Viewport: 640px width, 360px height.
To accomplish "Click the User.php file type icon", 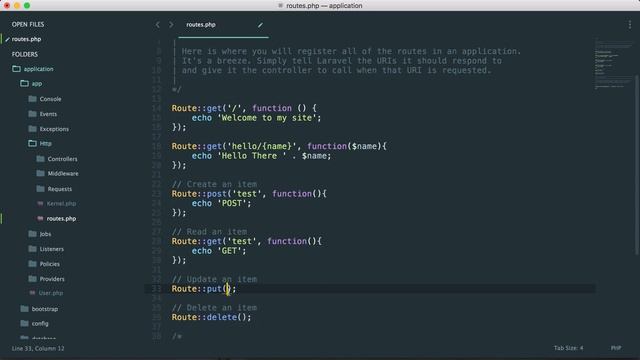I will pyautogui.click(x=32, y=293).
